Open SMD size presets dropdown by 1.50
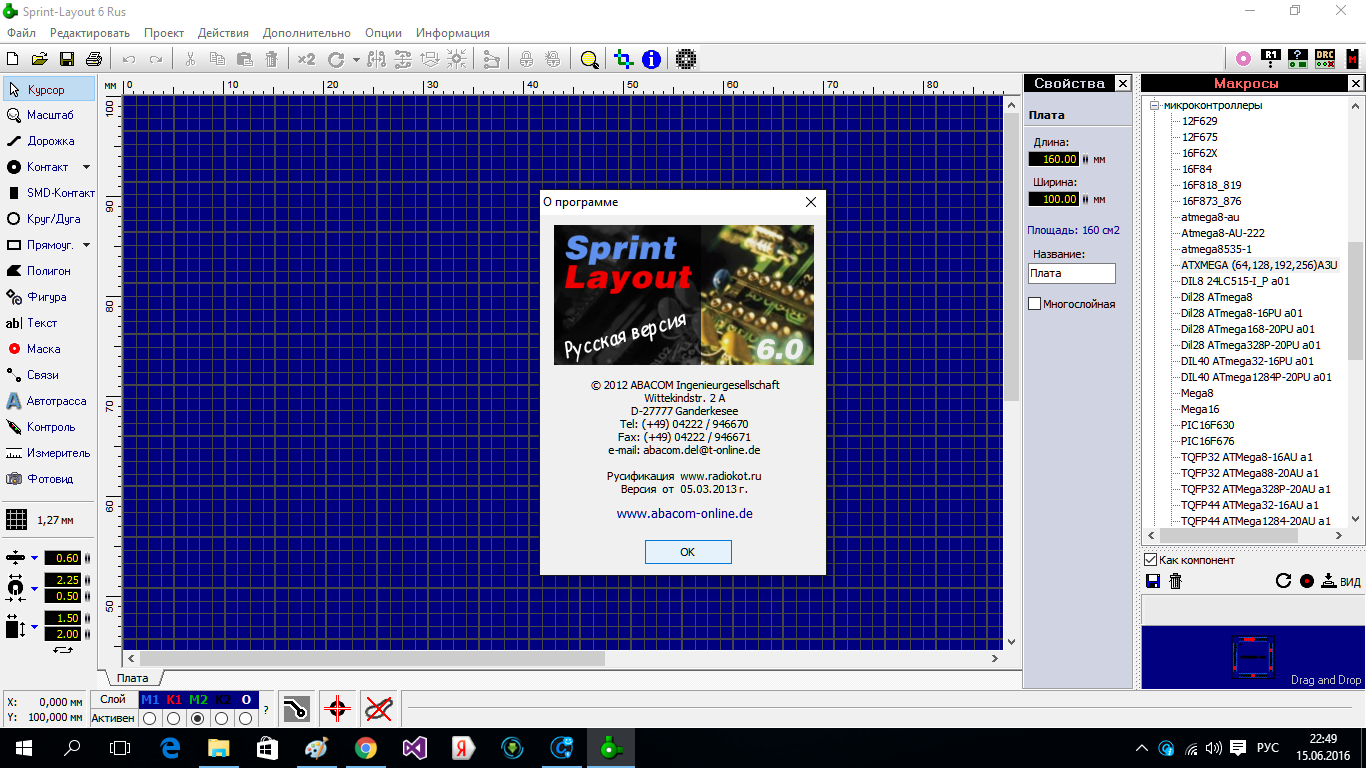The width and height of the screenshot is (1366, 768). [x=33, y=627]
